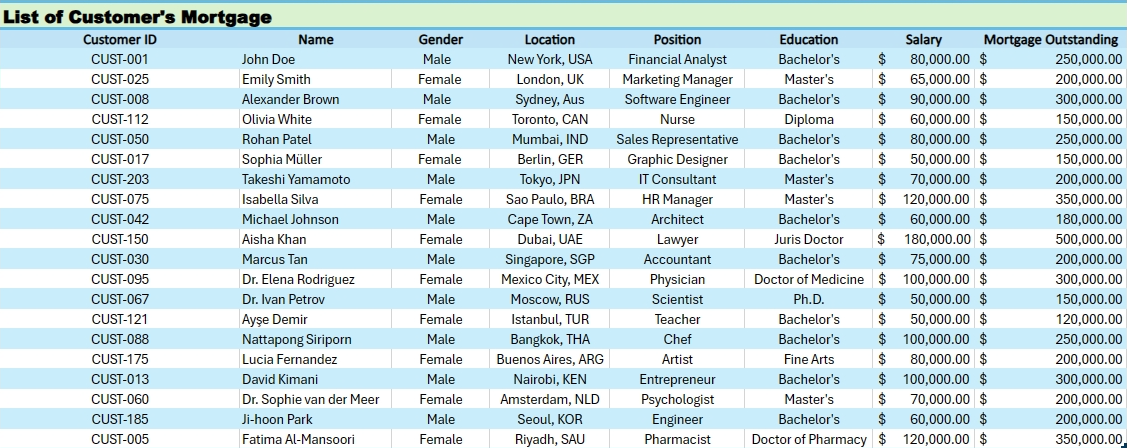Image resolution: width=1127 pixels, height=448 pixels.
Task: Select the CUST-175 customer ID cell
Action: [120, 360]
